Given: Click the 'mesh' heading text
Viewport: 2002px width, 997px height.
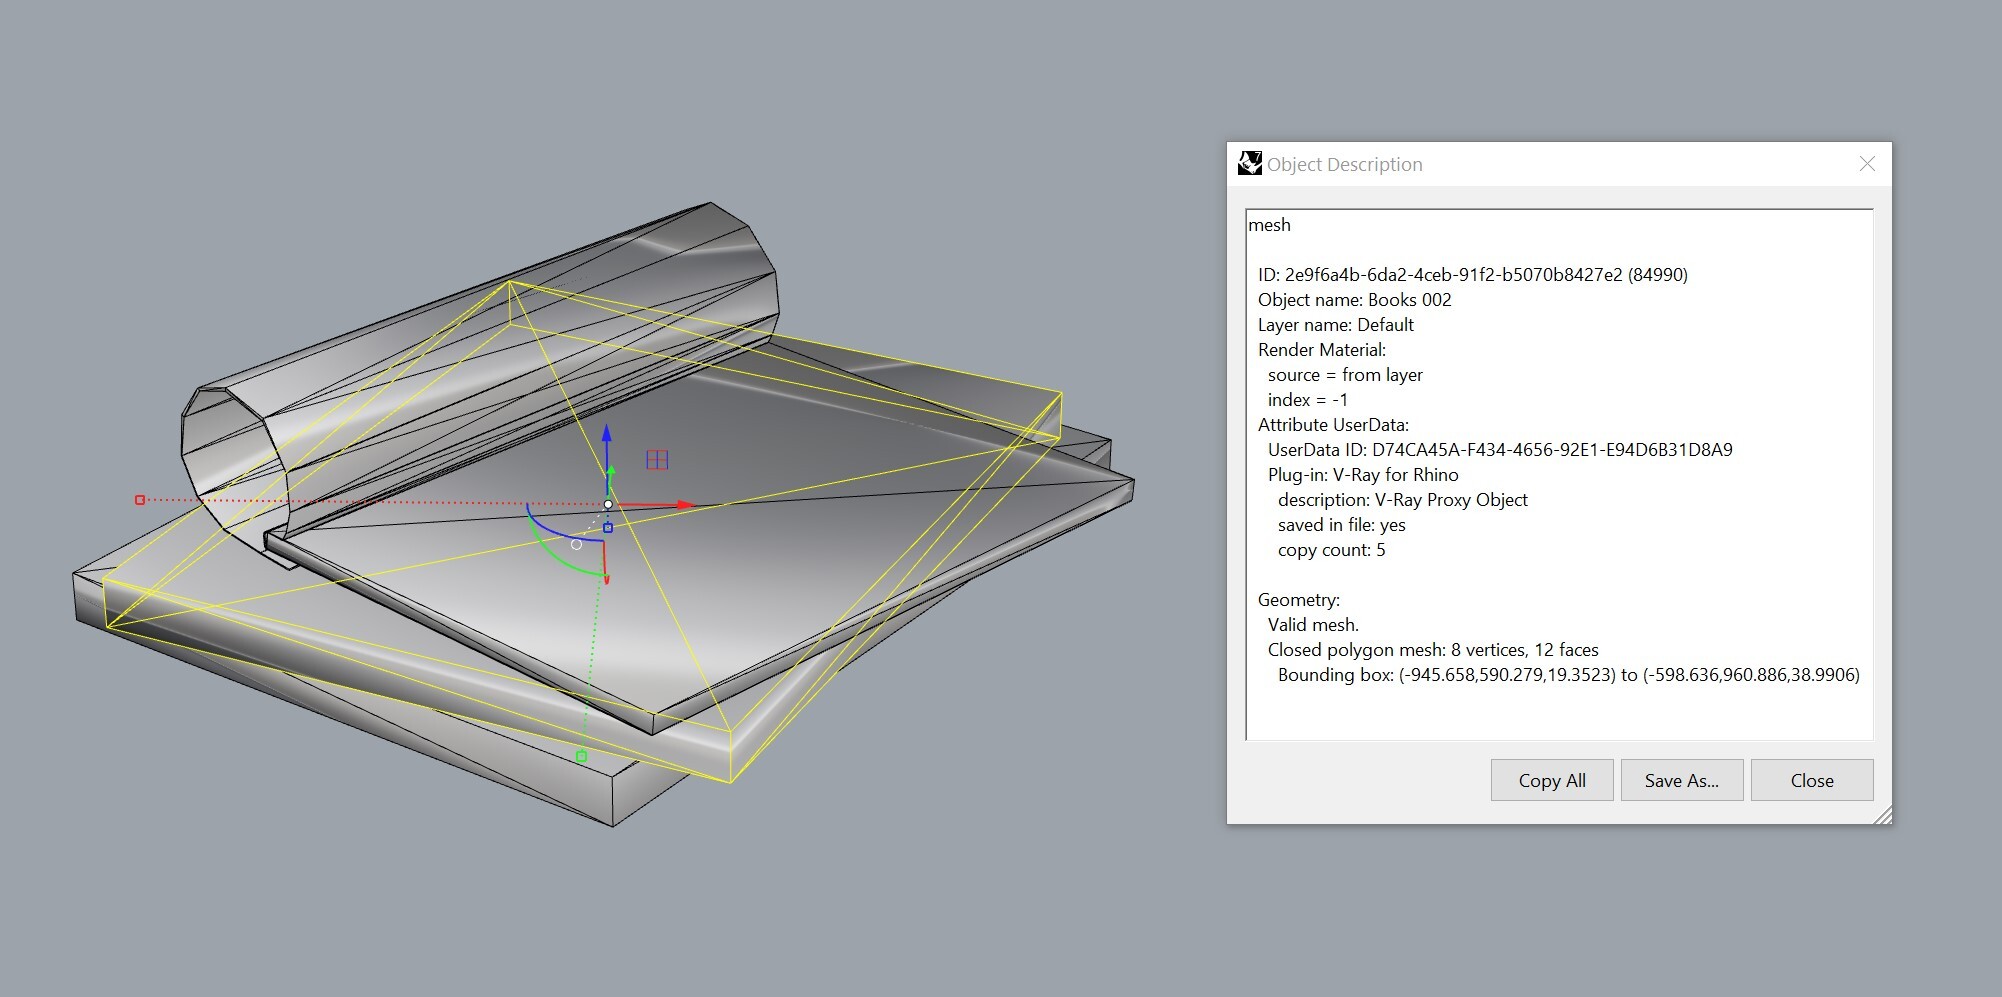Looking at the screenshot, I should 1269,225.
